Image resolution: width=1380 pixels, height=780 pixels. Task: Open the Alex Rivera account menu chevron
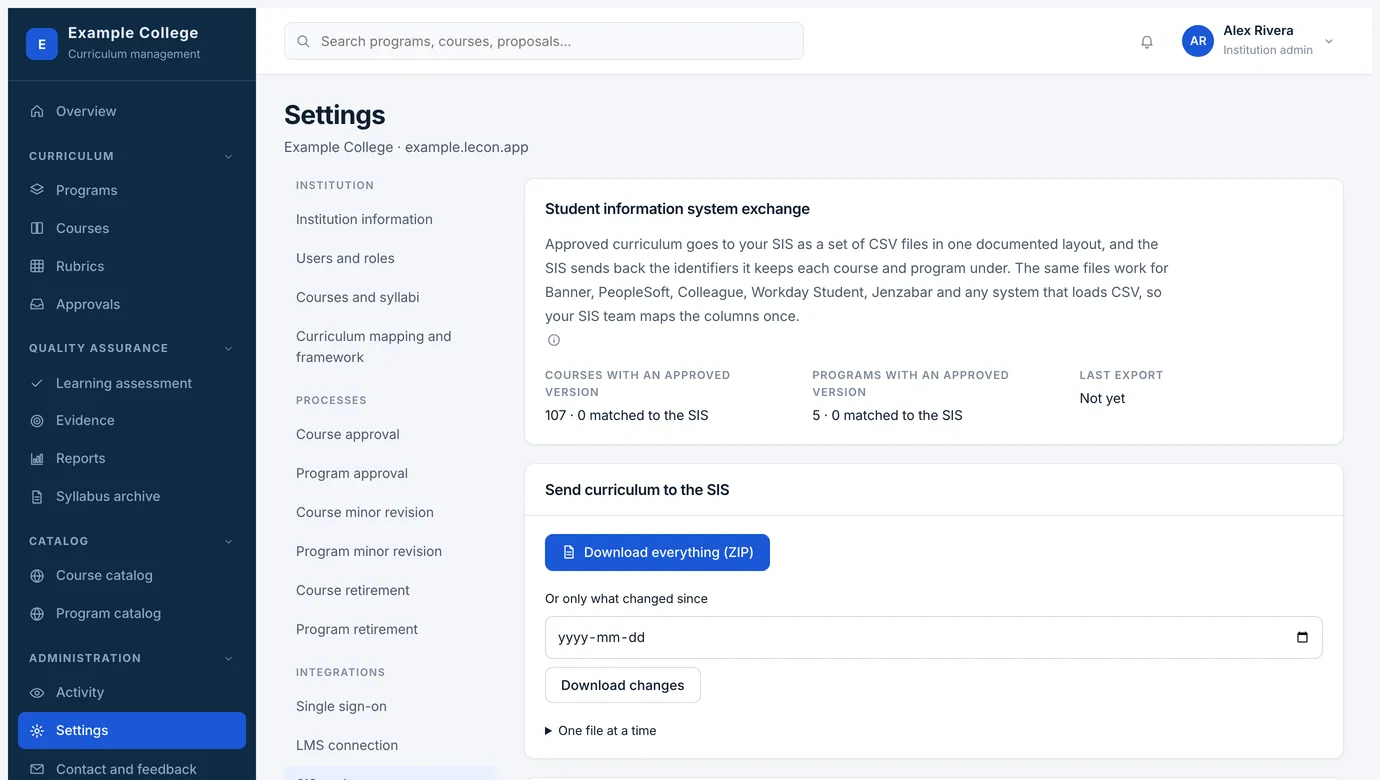click(x=1329, y=41)
